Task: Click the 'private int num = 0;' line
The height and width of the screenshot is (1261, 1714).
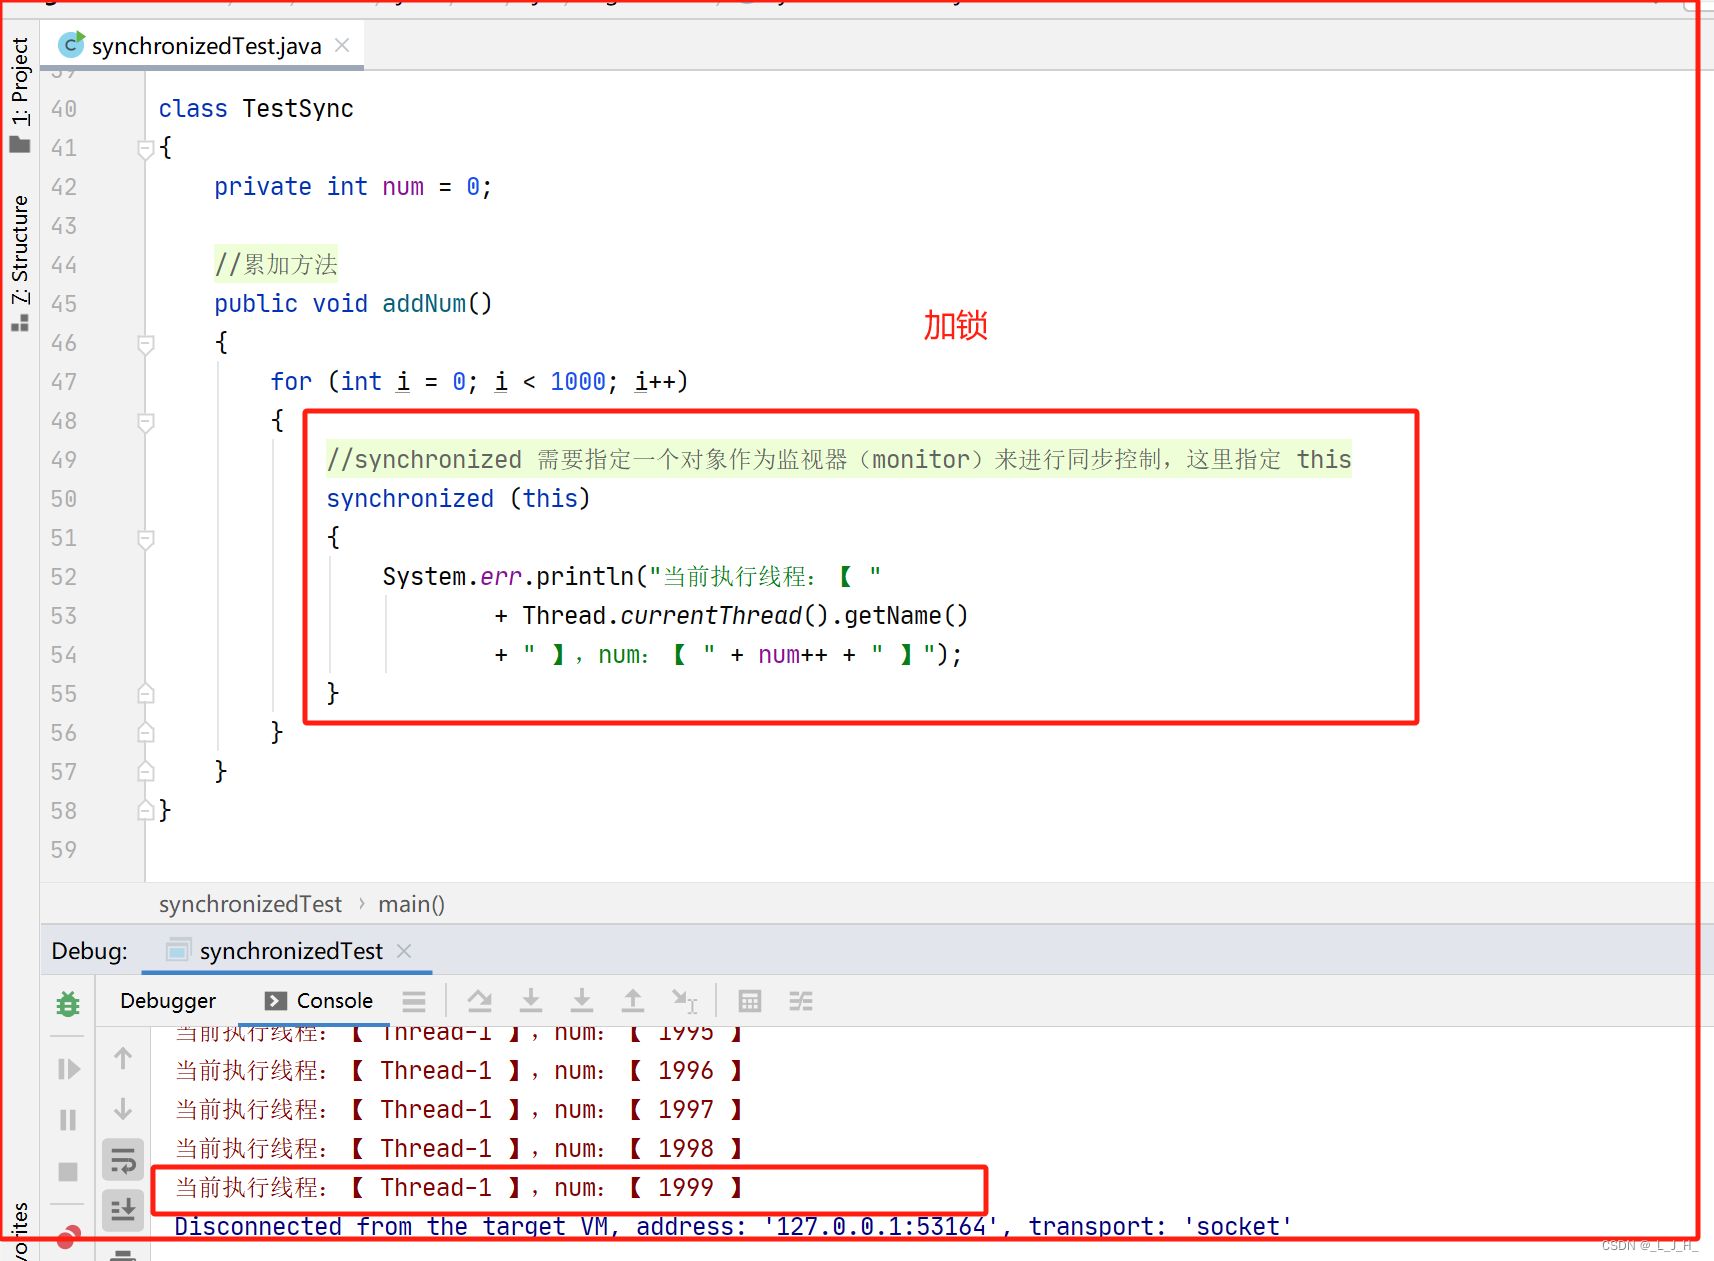Action: pos(353,187)
